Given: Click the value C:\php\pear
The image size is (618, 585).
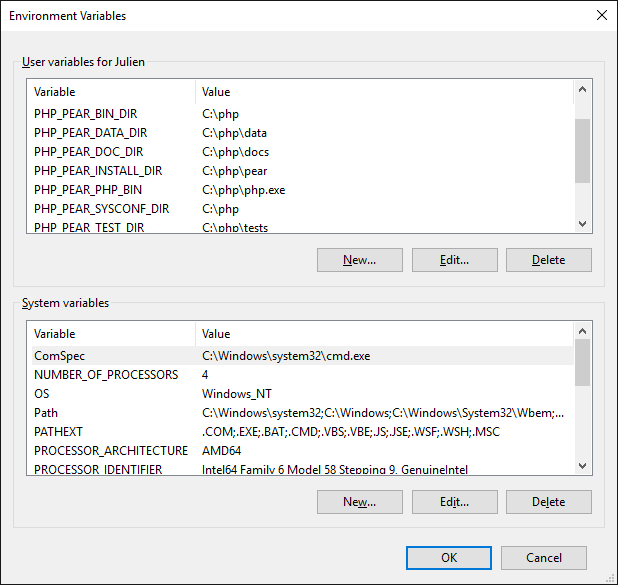Looking at the screenshot, I should pyautogui.click(x=235, y=171).
